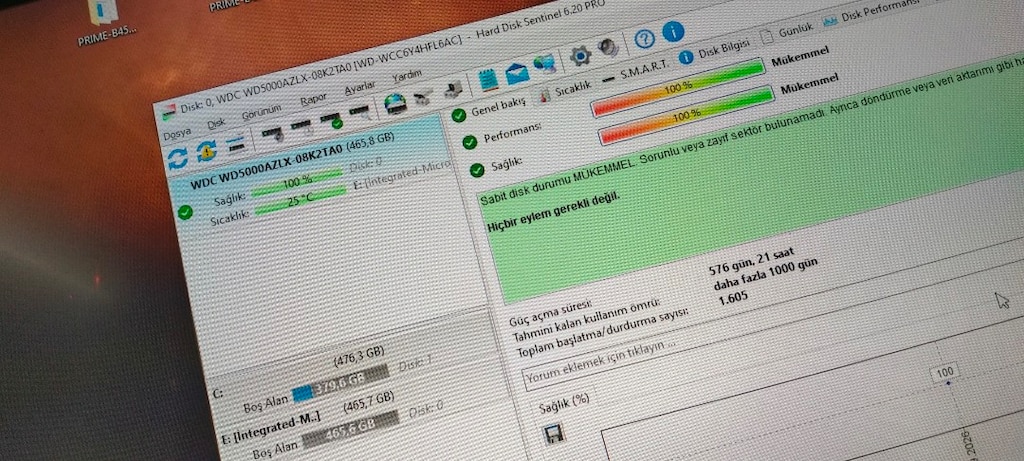
Task: Click the globe over disk toolbar icon
Action: (x=394, y=103)
